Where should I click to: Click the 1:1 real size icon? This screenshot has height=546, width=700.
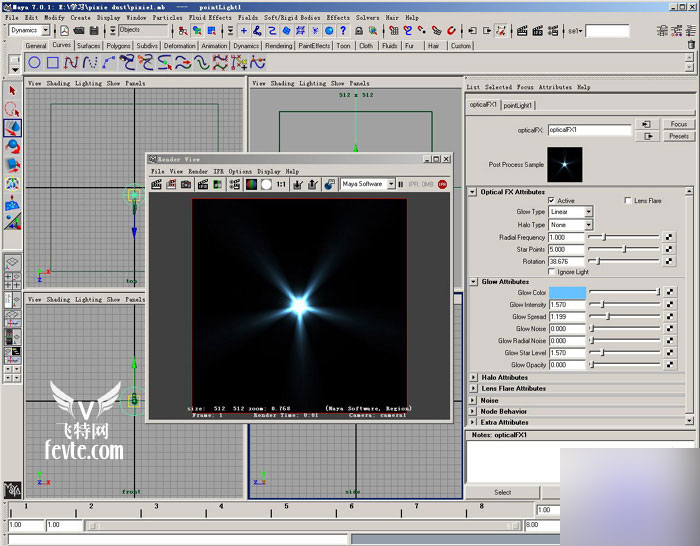(x=281, y=184)
